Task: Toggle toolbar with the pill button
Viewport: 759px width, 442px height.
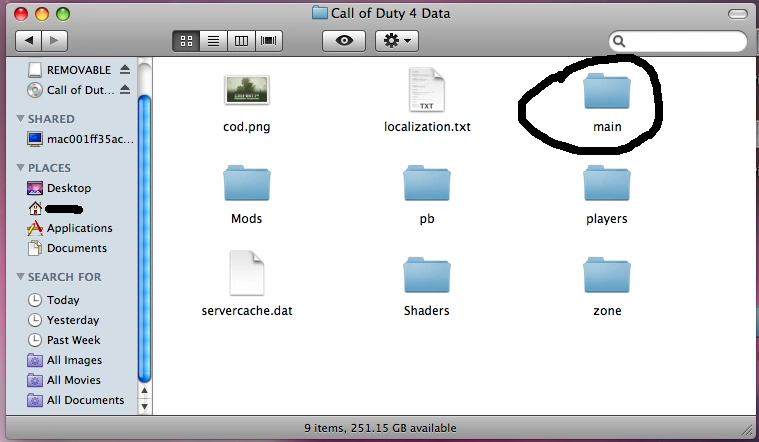Action: [x=738, y=14]
